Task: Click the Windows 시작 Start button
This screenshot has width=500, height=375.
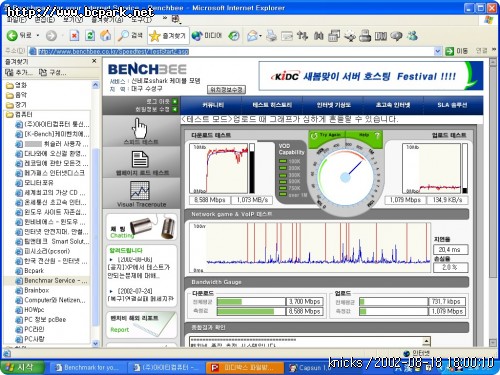Action: (21, 367)
